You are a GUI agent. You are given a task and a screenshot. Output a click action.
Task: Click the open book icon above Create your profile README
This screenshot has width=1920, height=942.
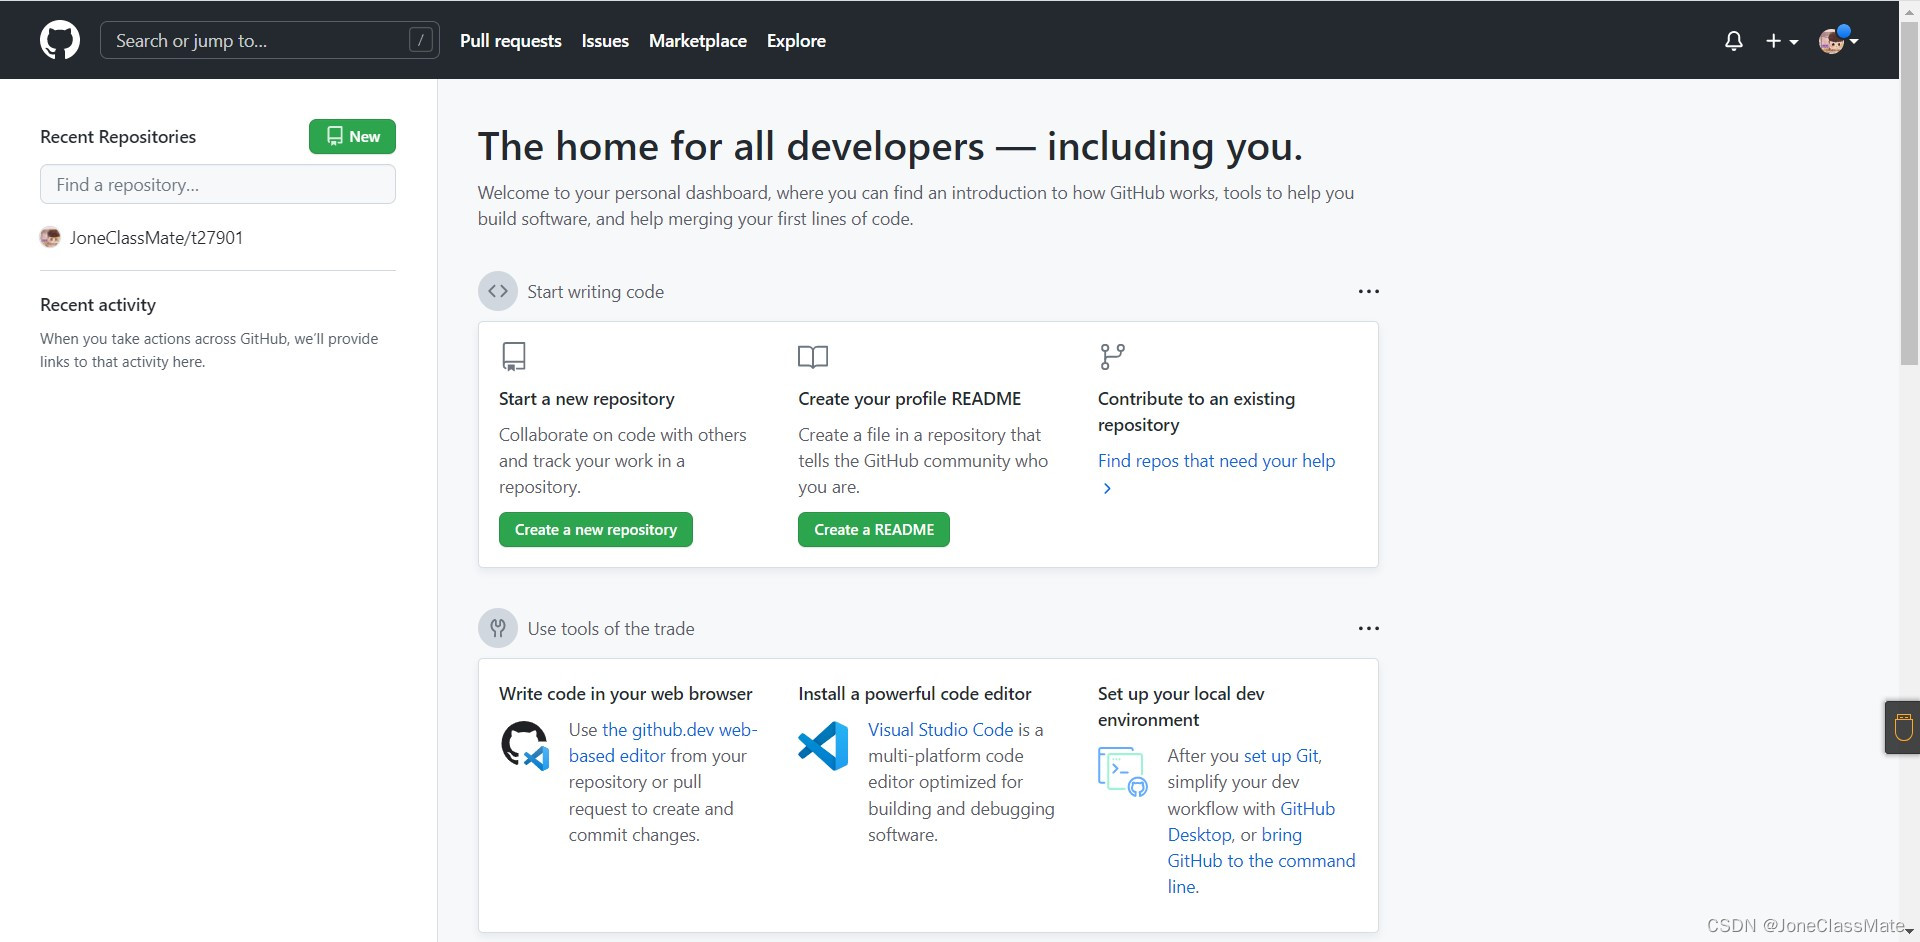click(x=813, y=357)
